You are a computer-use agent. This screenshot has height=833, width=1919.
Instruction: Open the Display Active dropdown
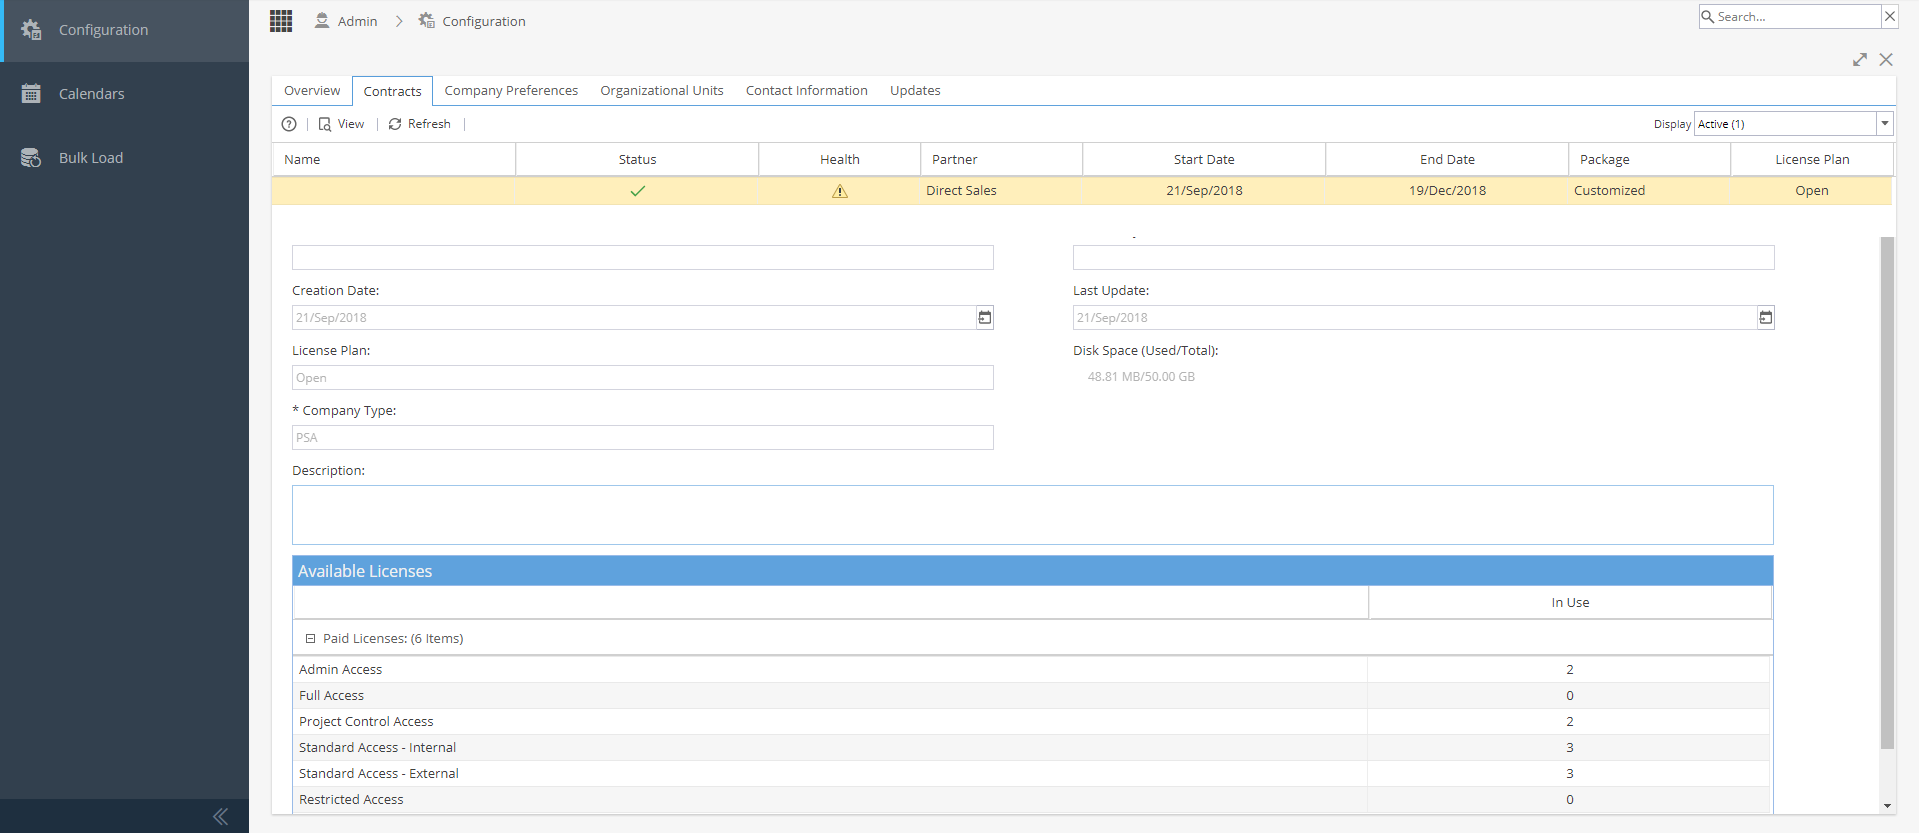[x=1885, y=124]
